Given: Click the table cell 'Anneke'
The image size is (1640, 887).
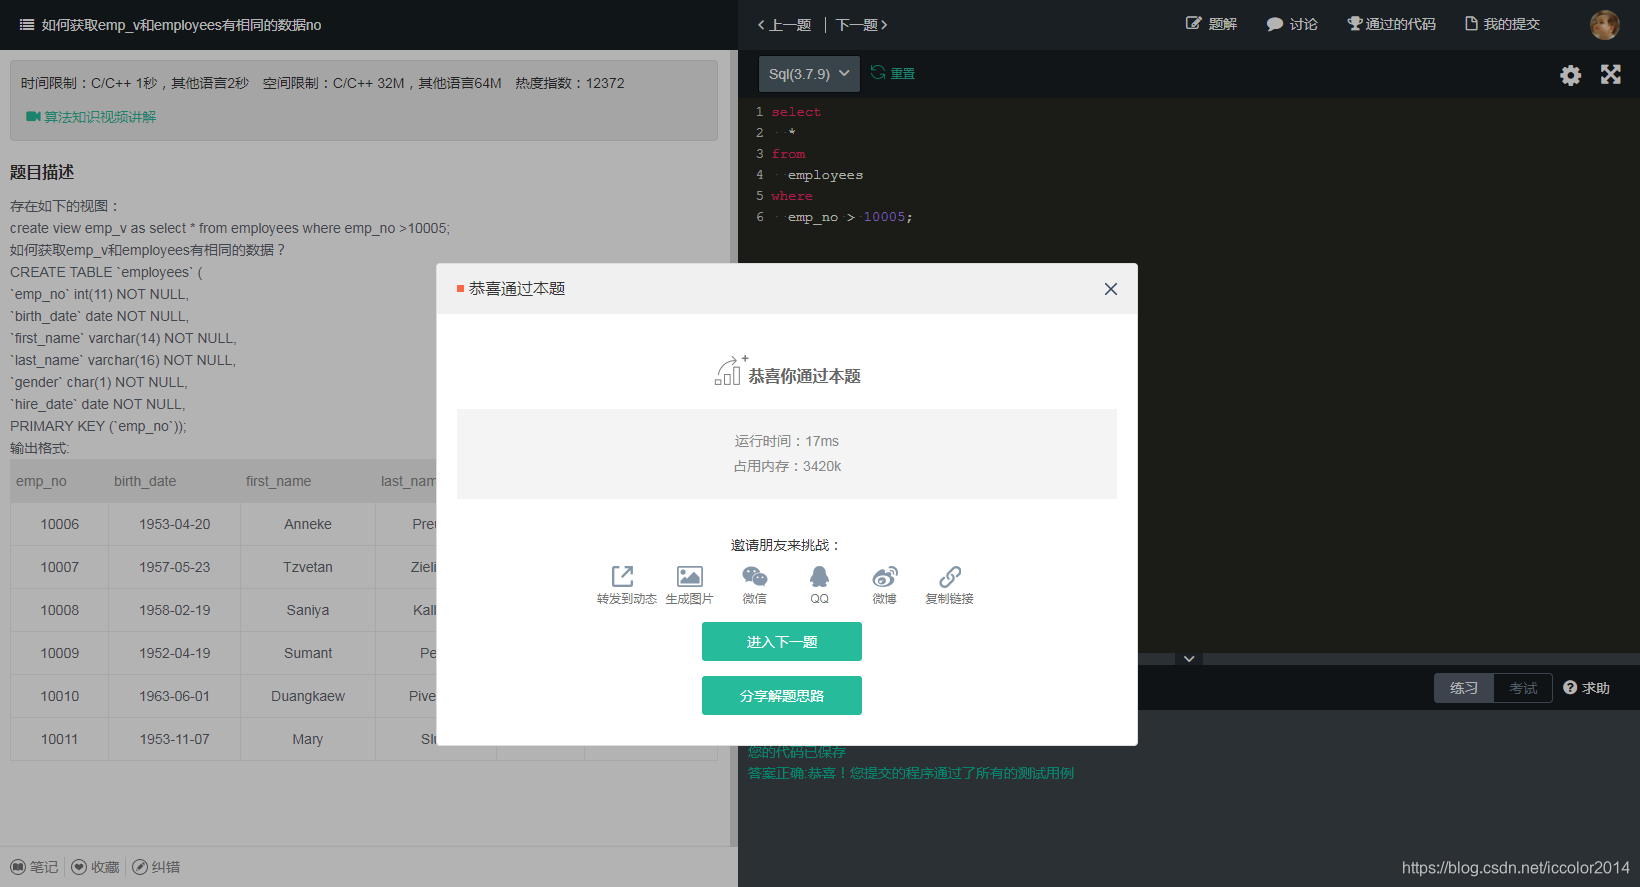Looking at the screenshot, I should 308,524.
